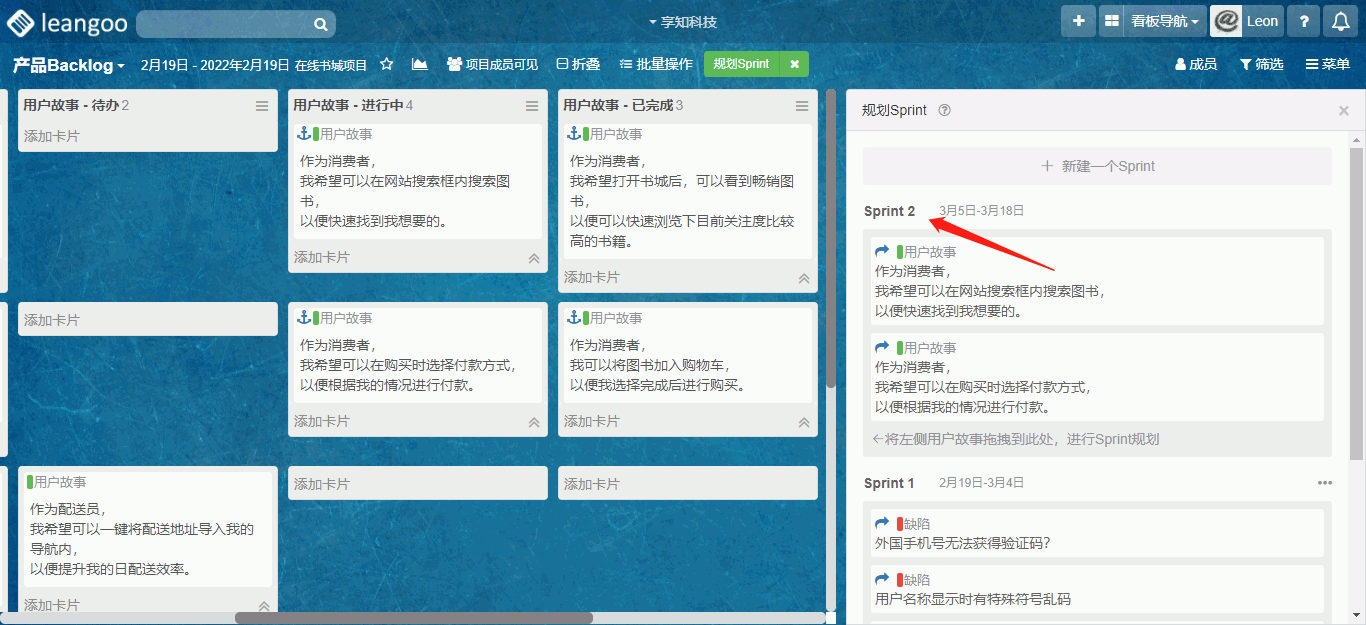The height and width of the screenshot is (625, 1366).
Task: Expand the 享知科技 organization dropdown
Action: click(x=683, y=22)
